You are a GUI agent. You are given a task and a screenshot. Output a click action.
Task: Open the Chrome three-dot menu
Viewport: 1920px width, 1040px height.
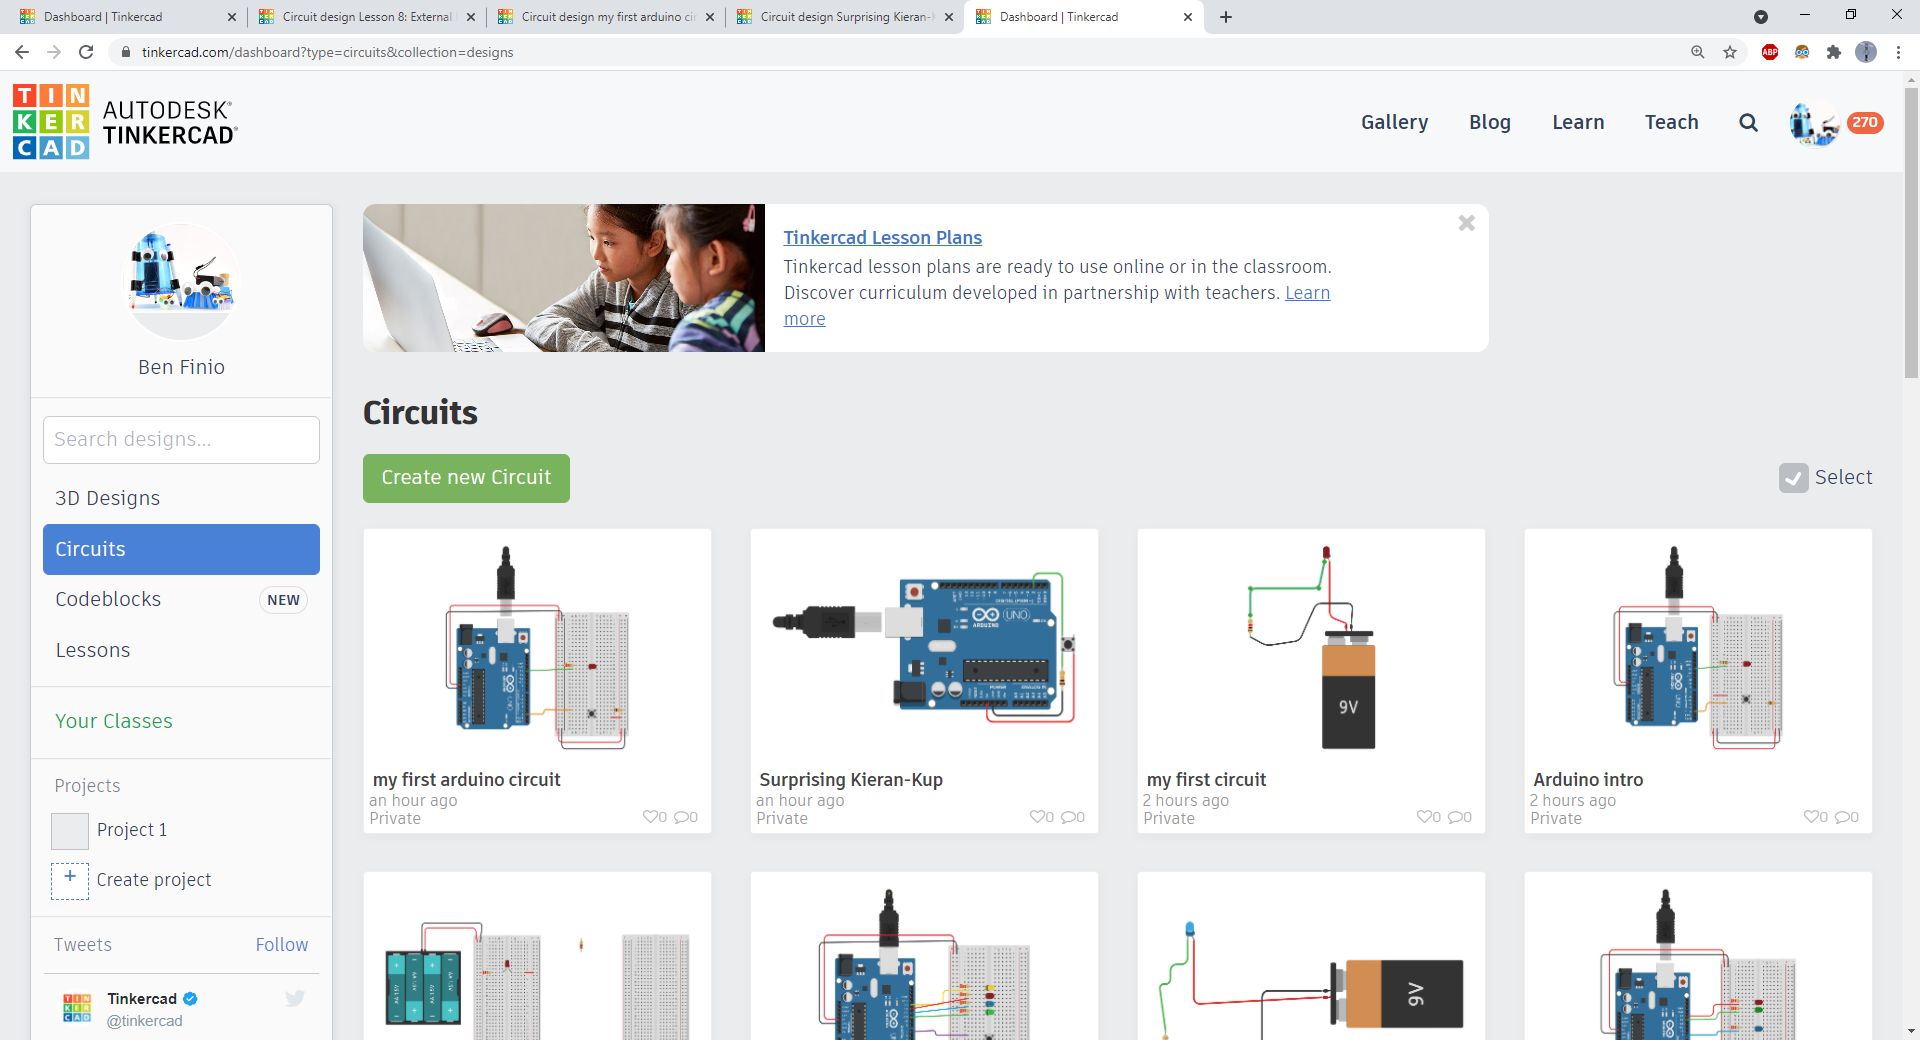(1899, 52)
